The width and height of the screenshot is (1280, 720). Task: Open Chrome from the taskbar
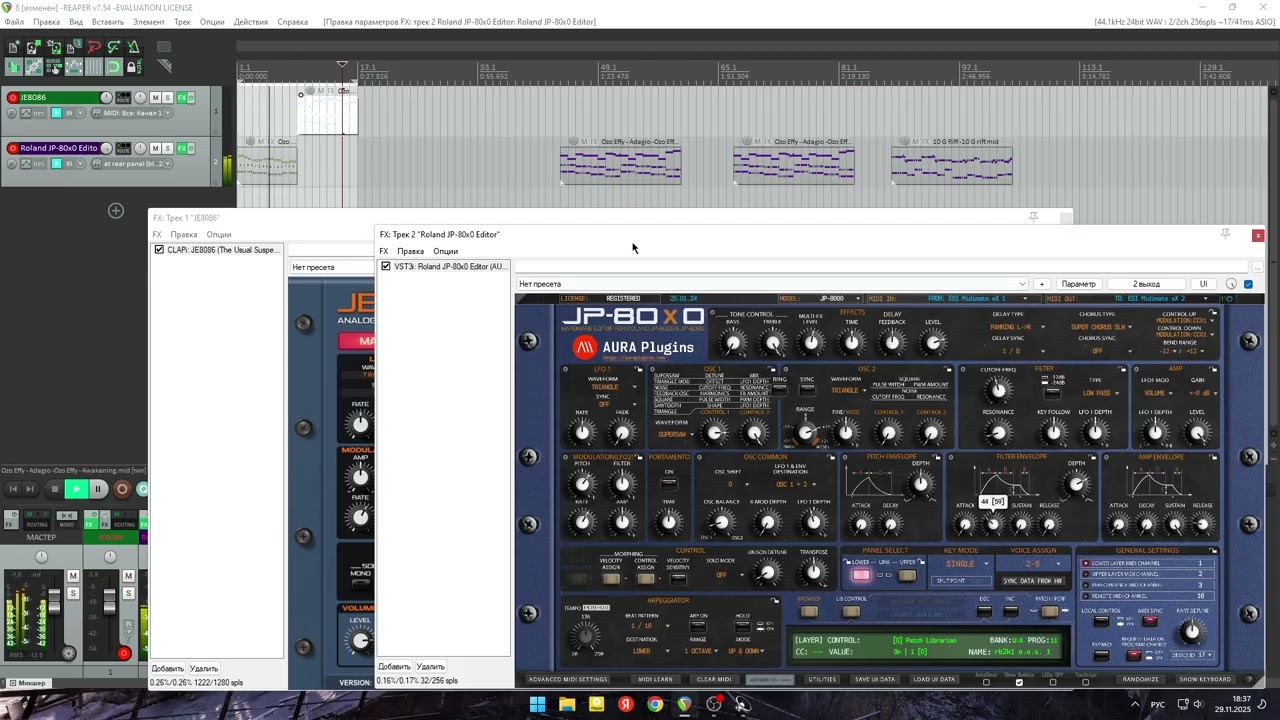(655, 704)
